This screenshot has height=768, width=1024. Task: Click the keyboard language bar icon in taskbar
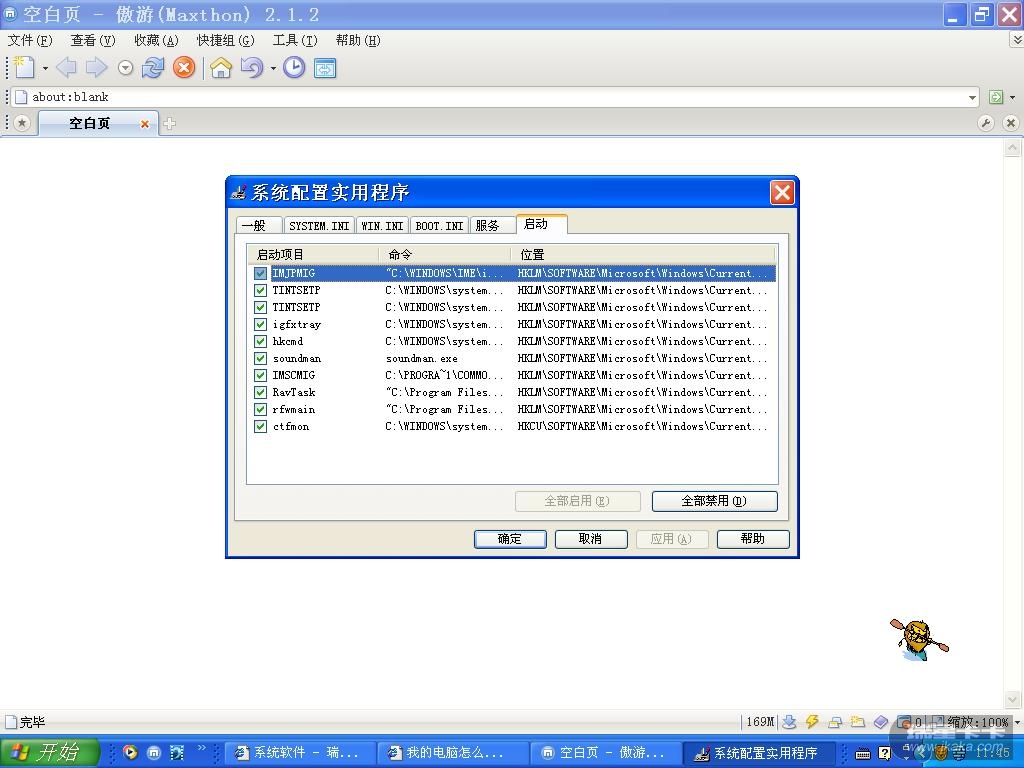[863, 754]
